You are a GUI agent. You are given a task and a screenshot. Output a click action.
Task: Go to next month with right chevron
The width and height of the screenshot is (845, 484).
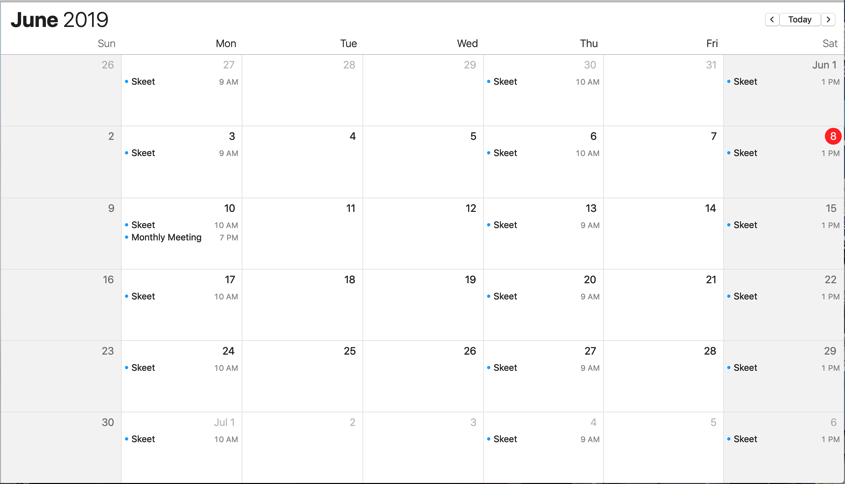point(828,19)
